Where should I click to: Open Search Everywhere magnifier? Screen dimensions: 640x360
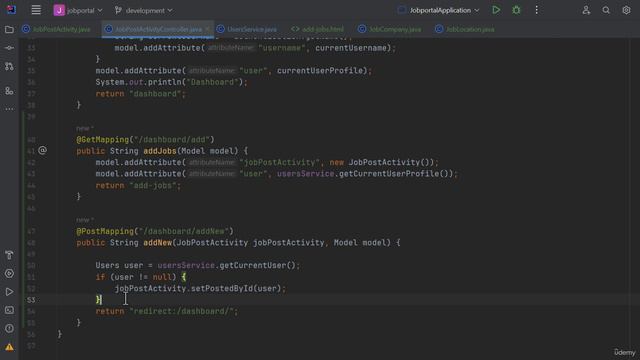pyautogui.click(x=606, y=10)
